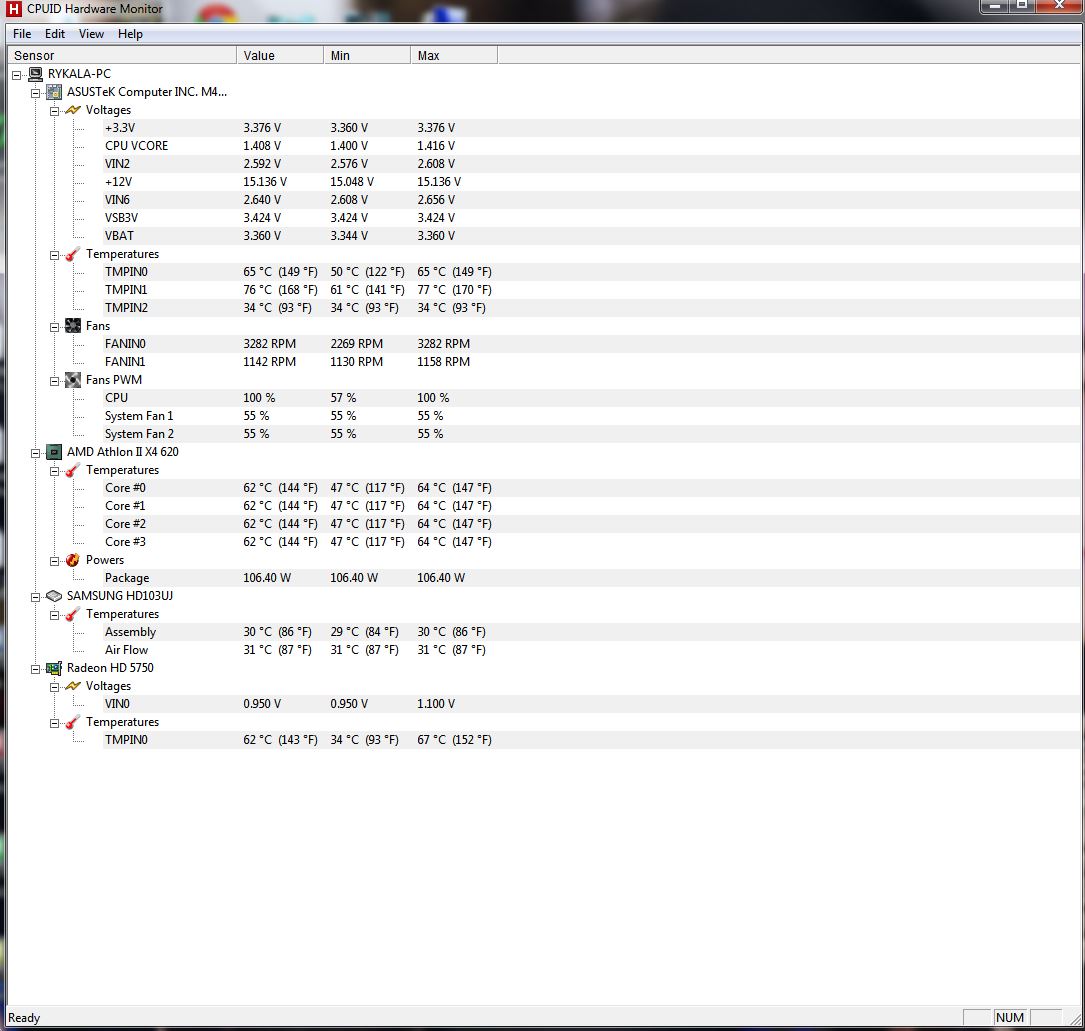The height and width of the screenshot is (1031, 1085).
Task: Click the Radeon Voltages lightning icon
Action: (x=73, y=686)
